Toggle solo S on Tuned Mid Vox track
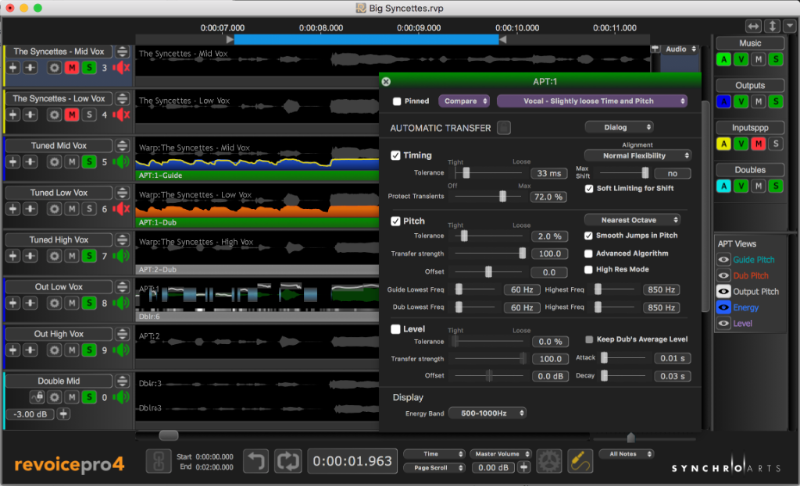 89,162
